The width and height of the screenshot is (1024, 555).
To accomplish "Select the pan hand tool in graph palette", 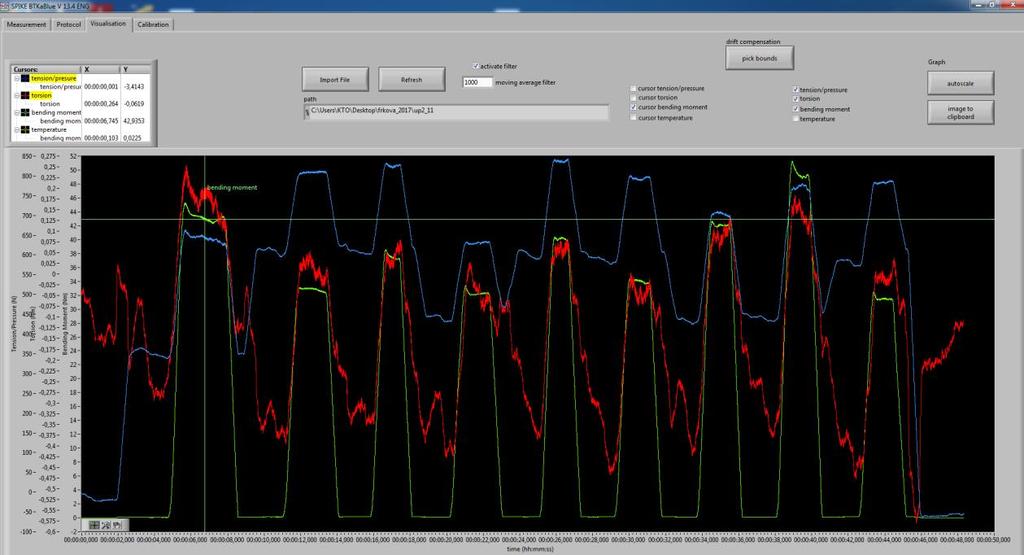I will pyautogui.click(x=118, y=525).
